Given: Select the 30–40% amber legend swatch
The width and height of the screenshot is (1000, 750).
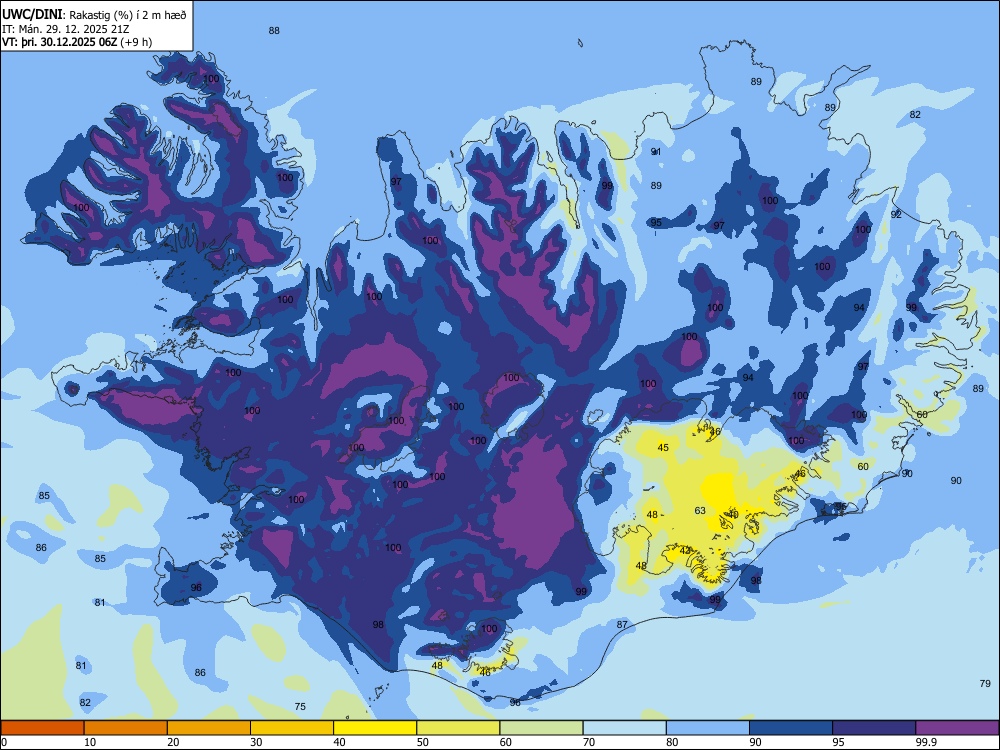Looking at the screenshot, I should [x=292, y=728].
